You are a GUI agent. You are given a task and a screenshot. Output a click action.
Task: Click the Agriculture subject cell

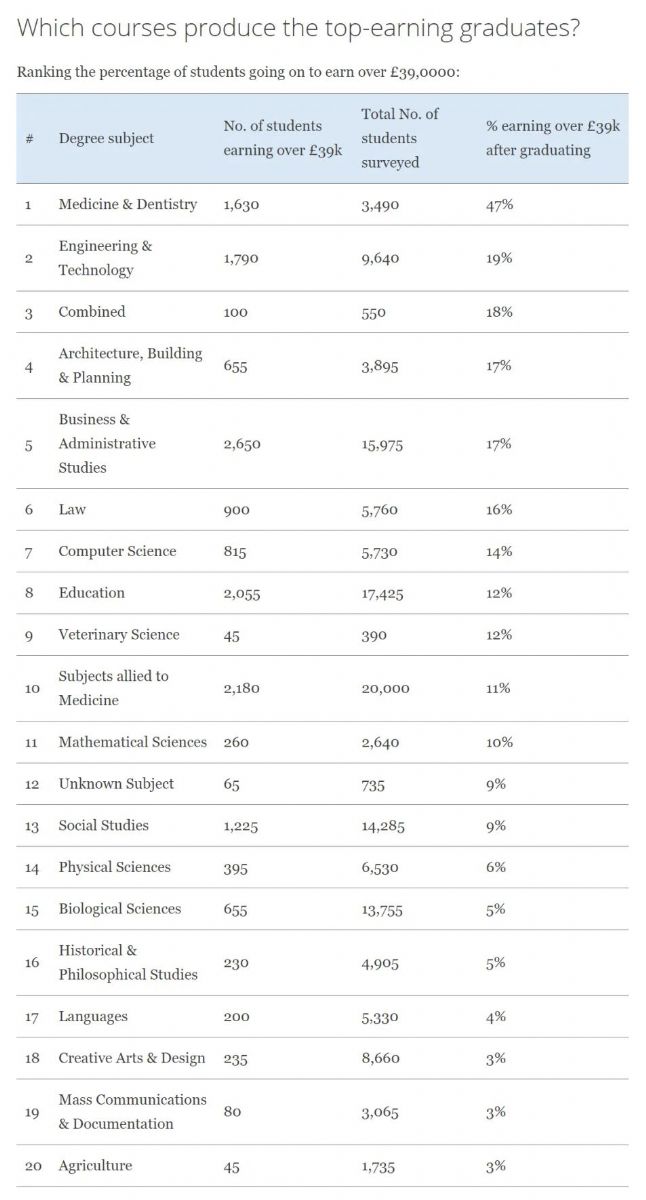click(95, 1166)
